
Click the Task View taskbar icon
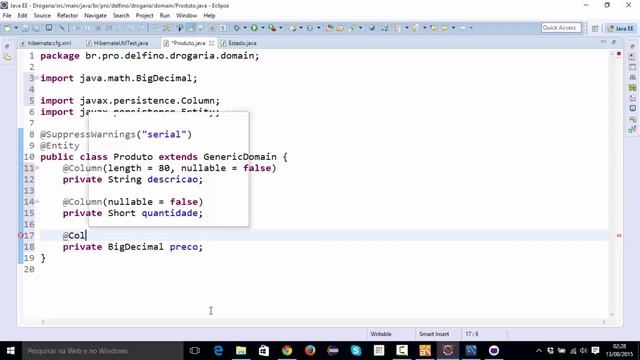(x=195, y=351)
